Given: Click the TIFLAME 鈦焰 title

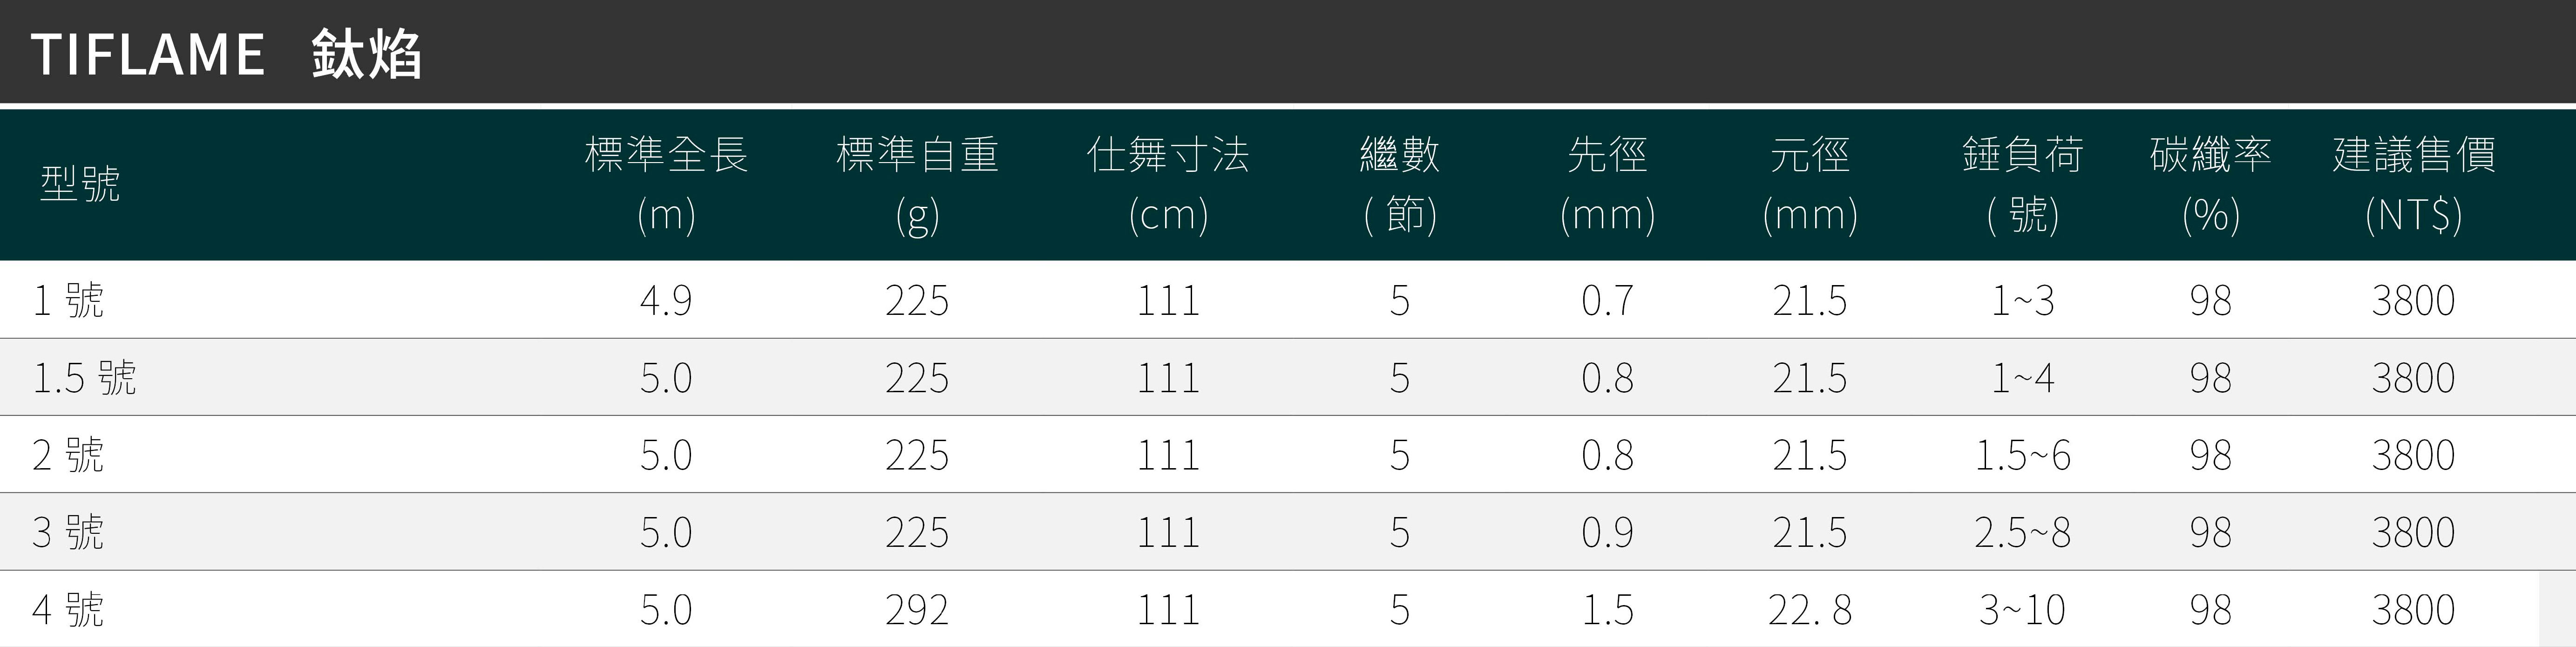Looking at the screenshot, I should 226,54.
